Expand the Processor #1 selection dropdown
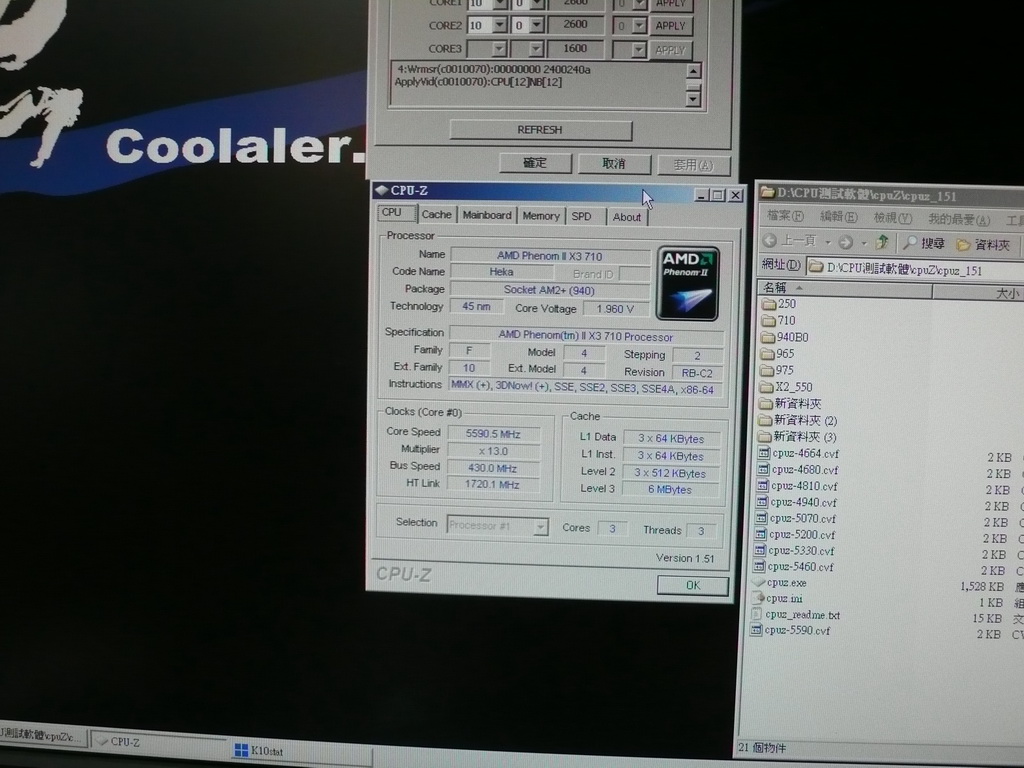Screen dimensions: 1024x768 pos(540,526)
